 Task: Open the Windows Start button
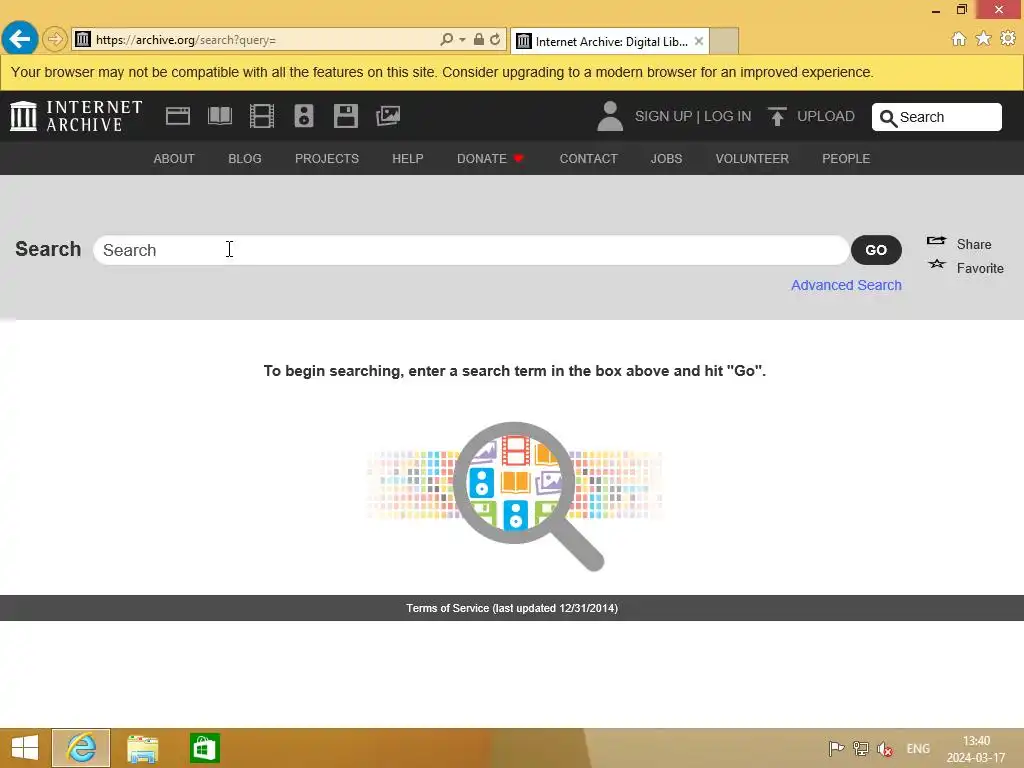coord(25,748)
